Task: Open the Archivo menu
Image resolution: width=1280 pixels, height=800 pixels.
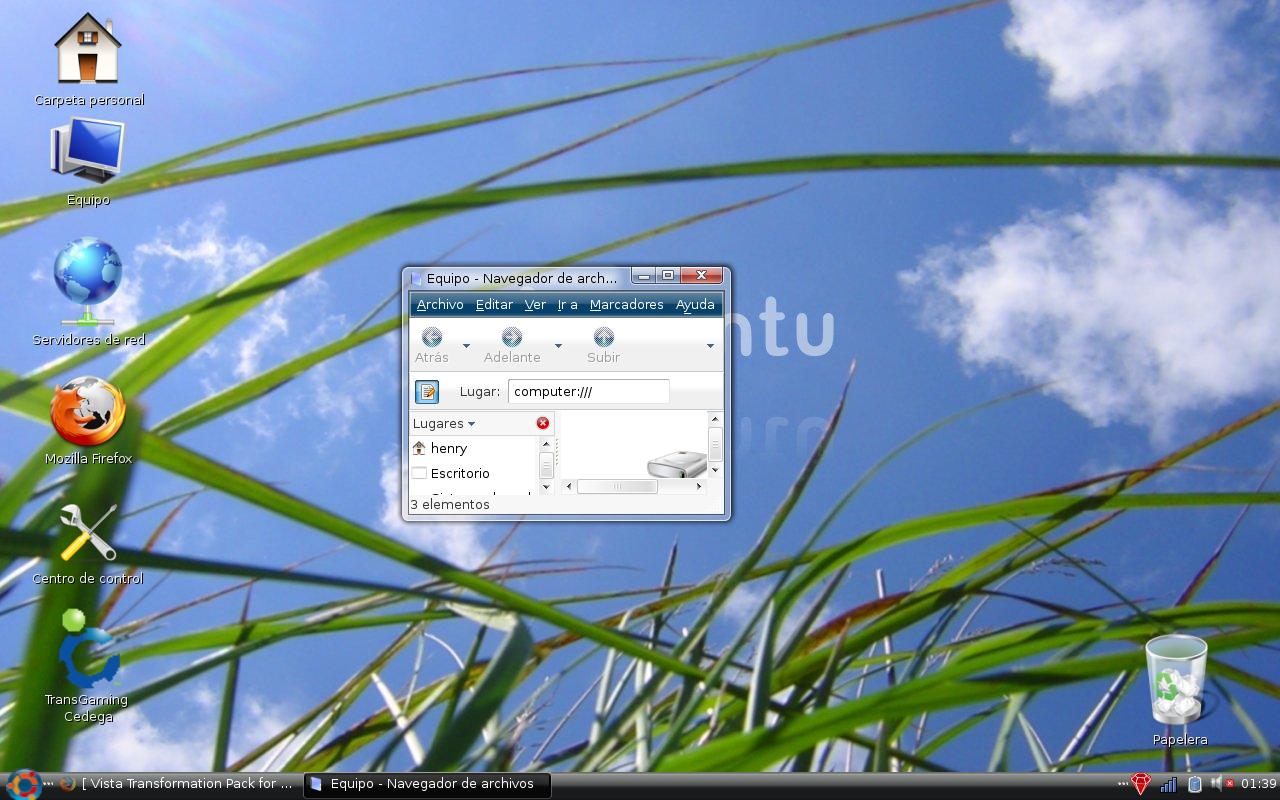Action: click(440, 304)
